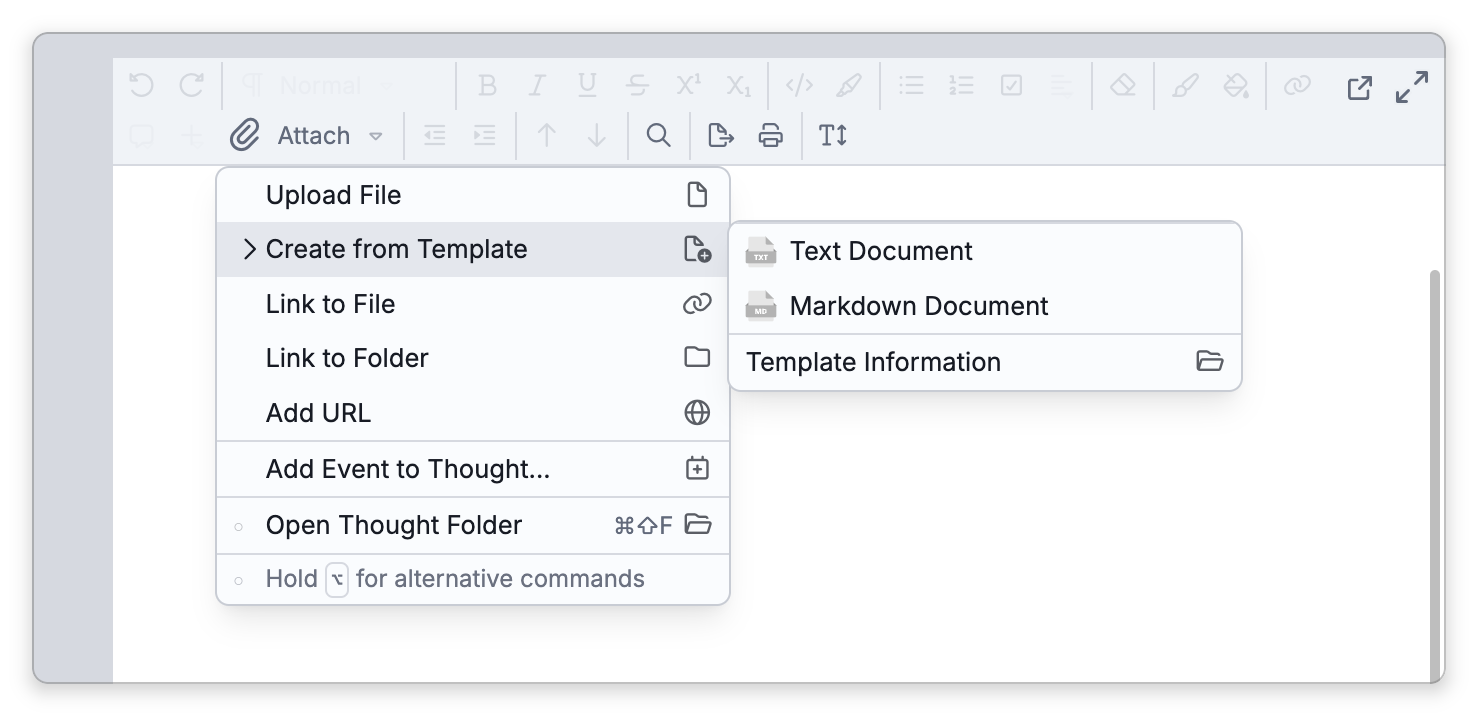Click the export document icon
Screen dimensions: 1478x716
720,135
